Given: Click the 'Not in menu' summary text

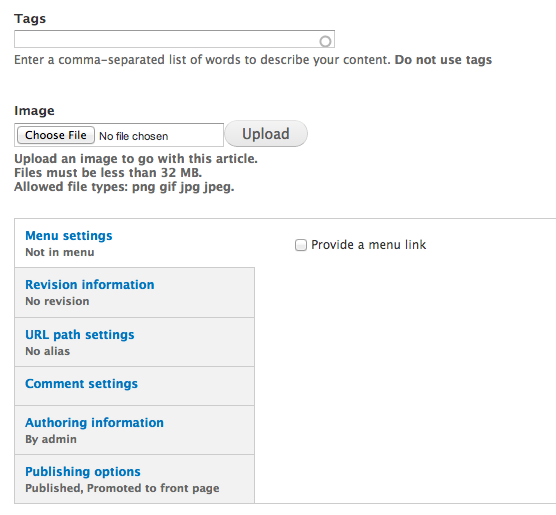Looking at the screenshot, I should (60, 252).
